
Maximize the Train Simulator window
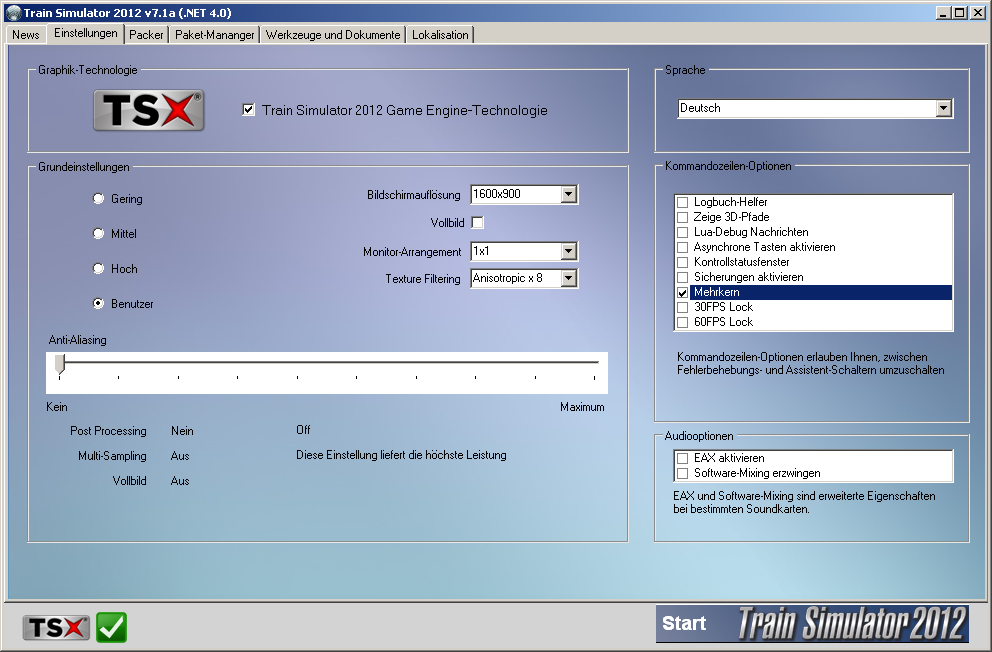pos(960,13)
